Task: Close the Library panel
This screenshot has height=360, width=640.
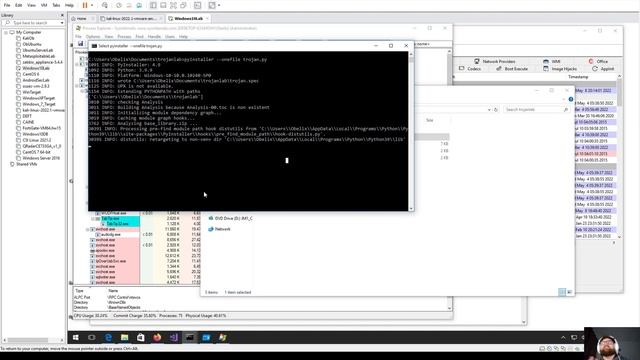Action: pyautogui.click(x=62, y=15)
